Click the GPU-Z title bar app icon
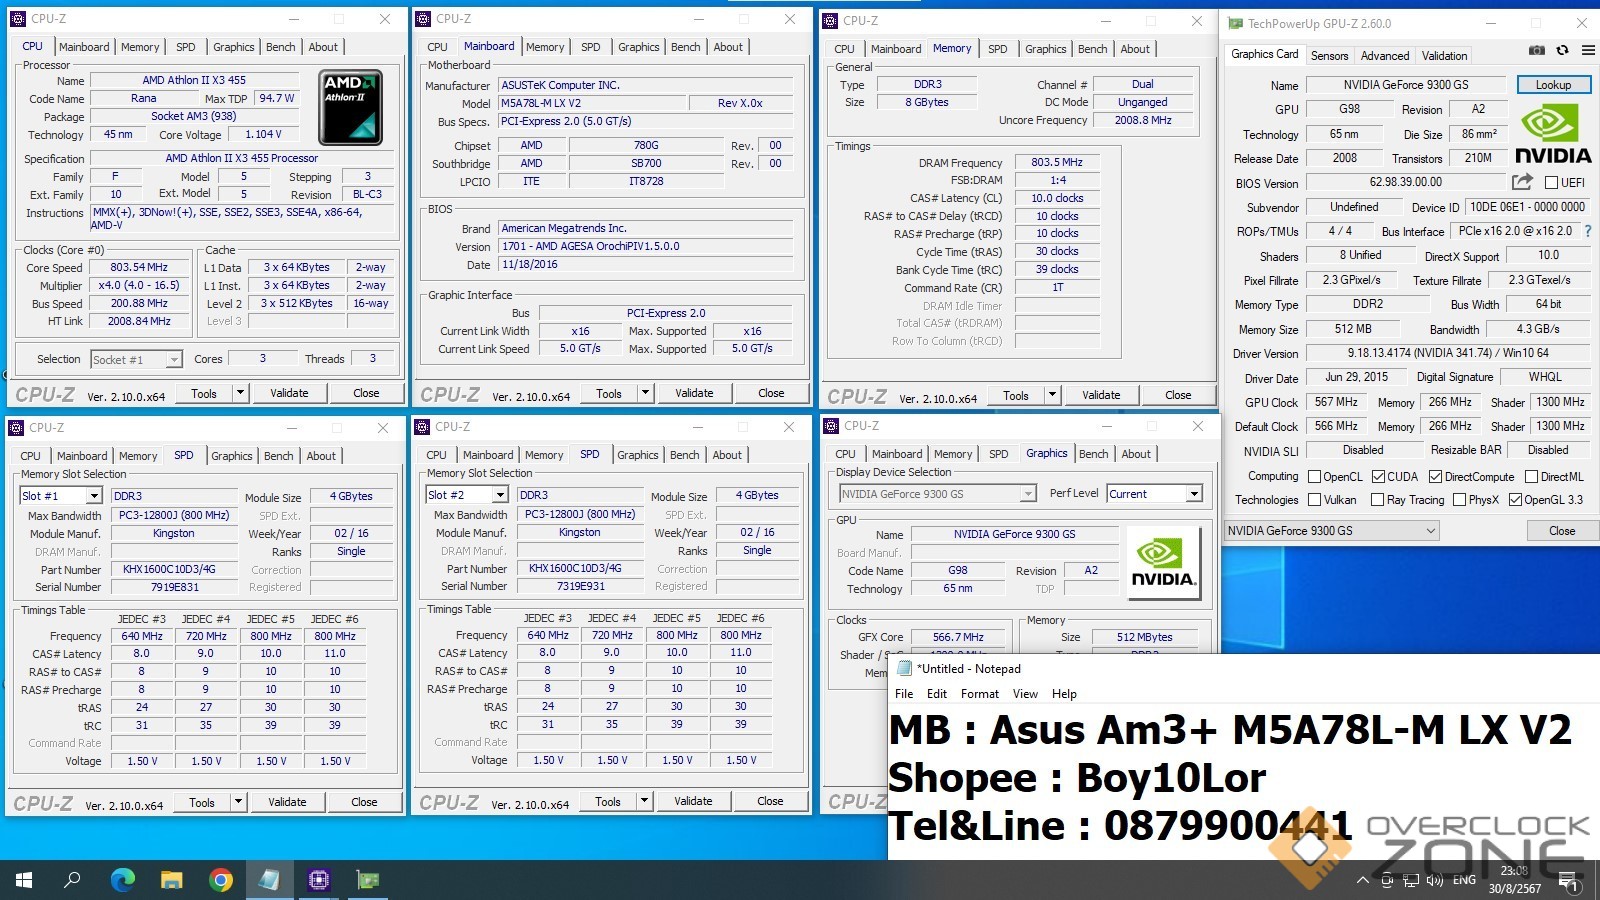1600x900 pixels. click(x=1235, y=24)
